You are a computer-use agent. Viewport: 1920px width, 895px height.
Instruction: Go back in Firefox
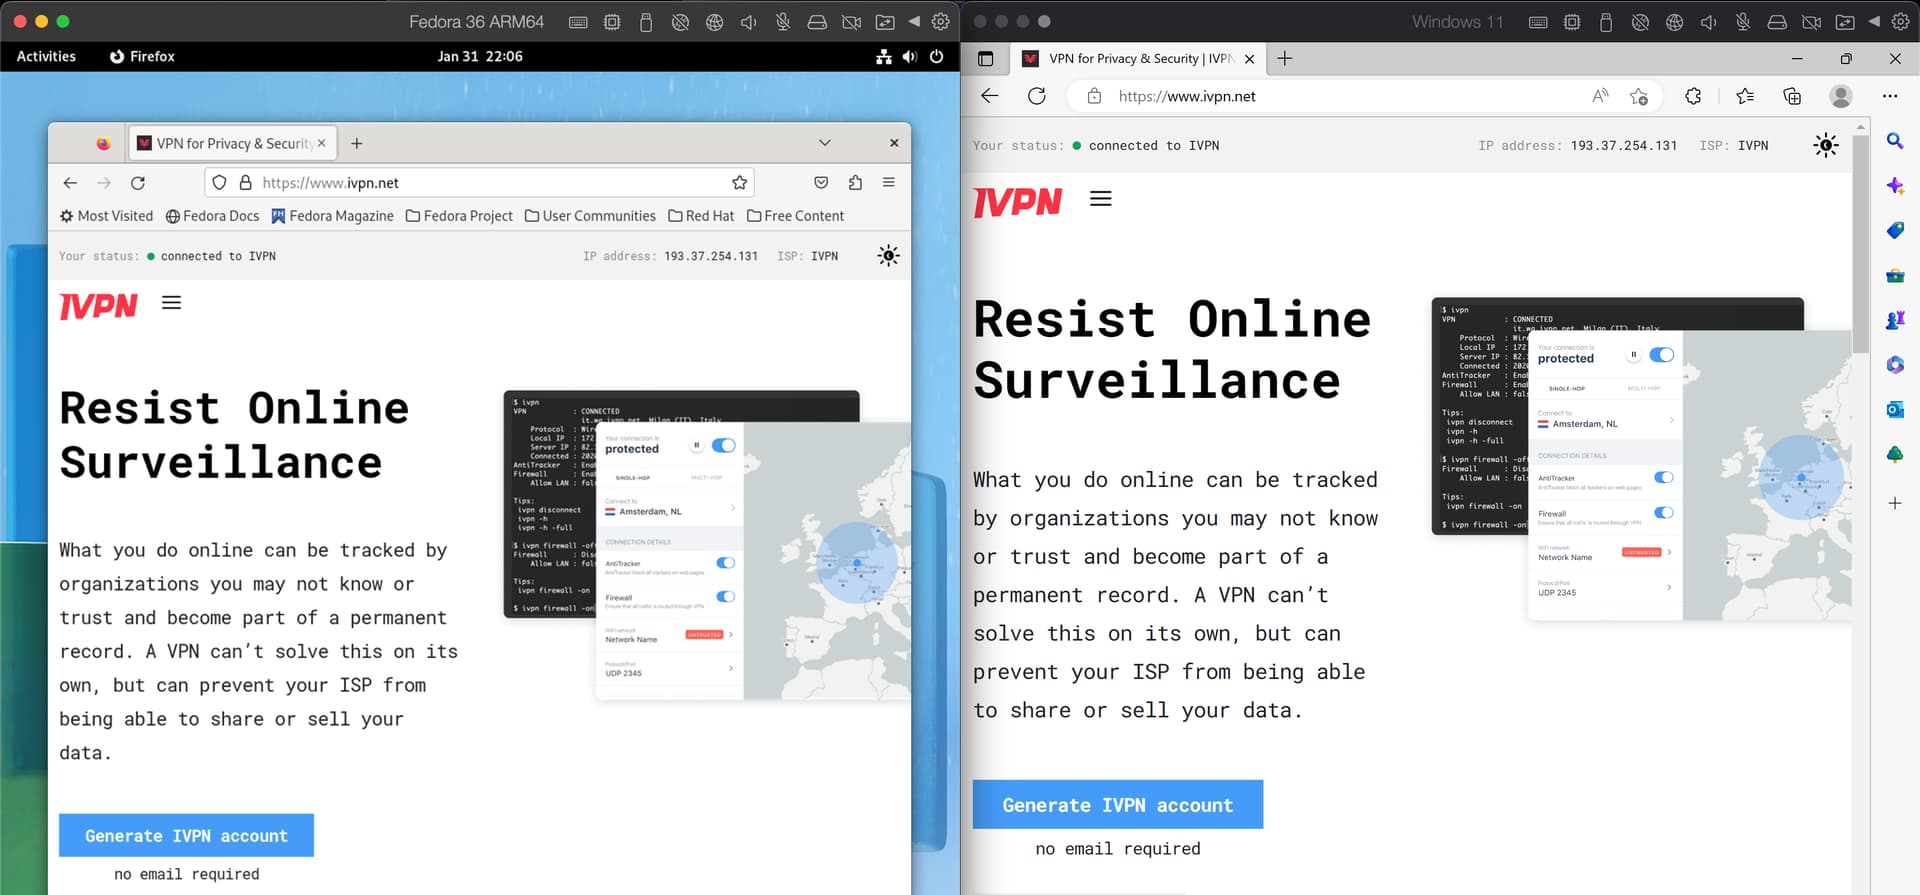tap(70, 183)
